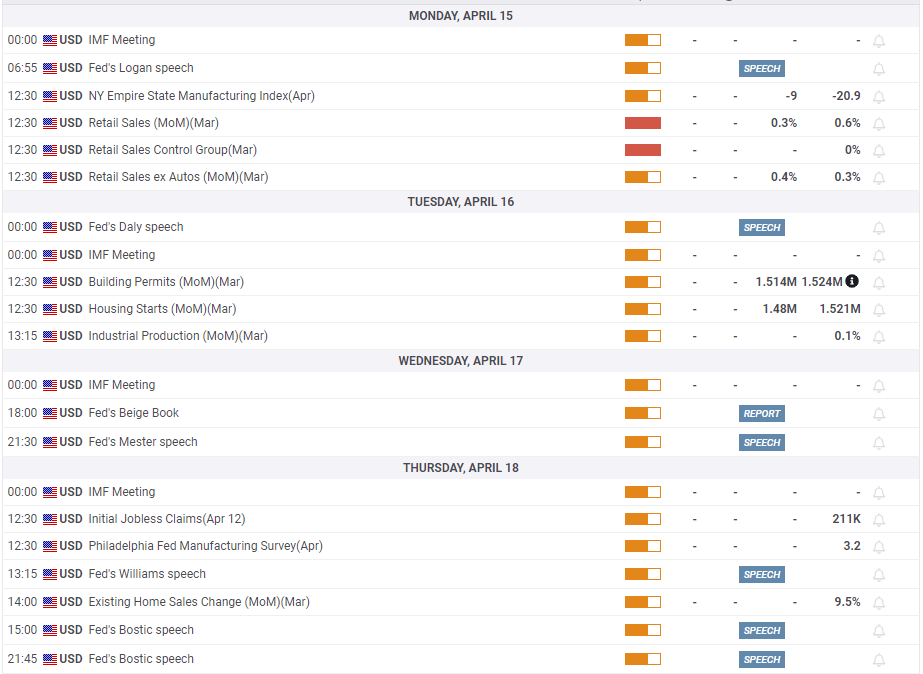Set bell alert for Industrial Production (MoM)(Mar)

point(879,337)
